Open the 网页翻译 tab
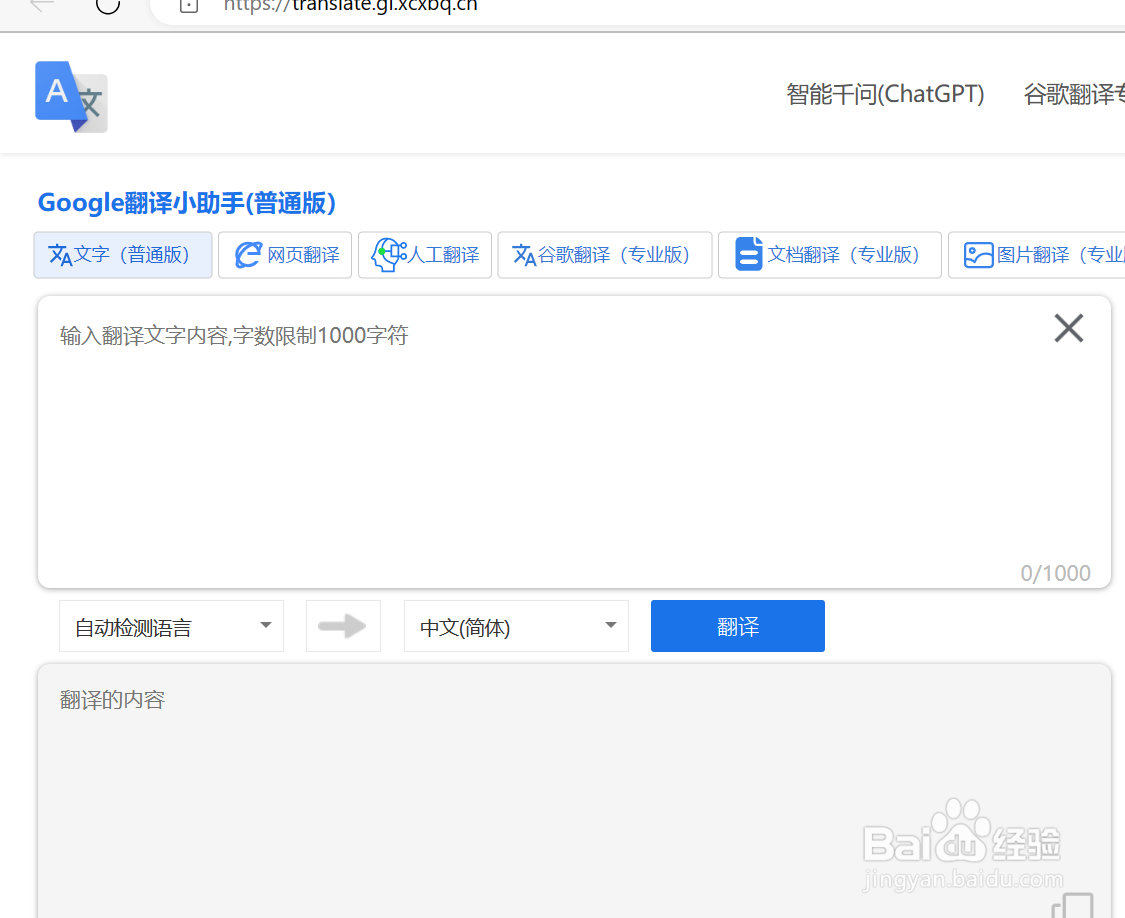This screenshot has height=918, width=1125. point(285,255)
